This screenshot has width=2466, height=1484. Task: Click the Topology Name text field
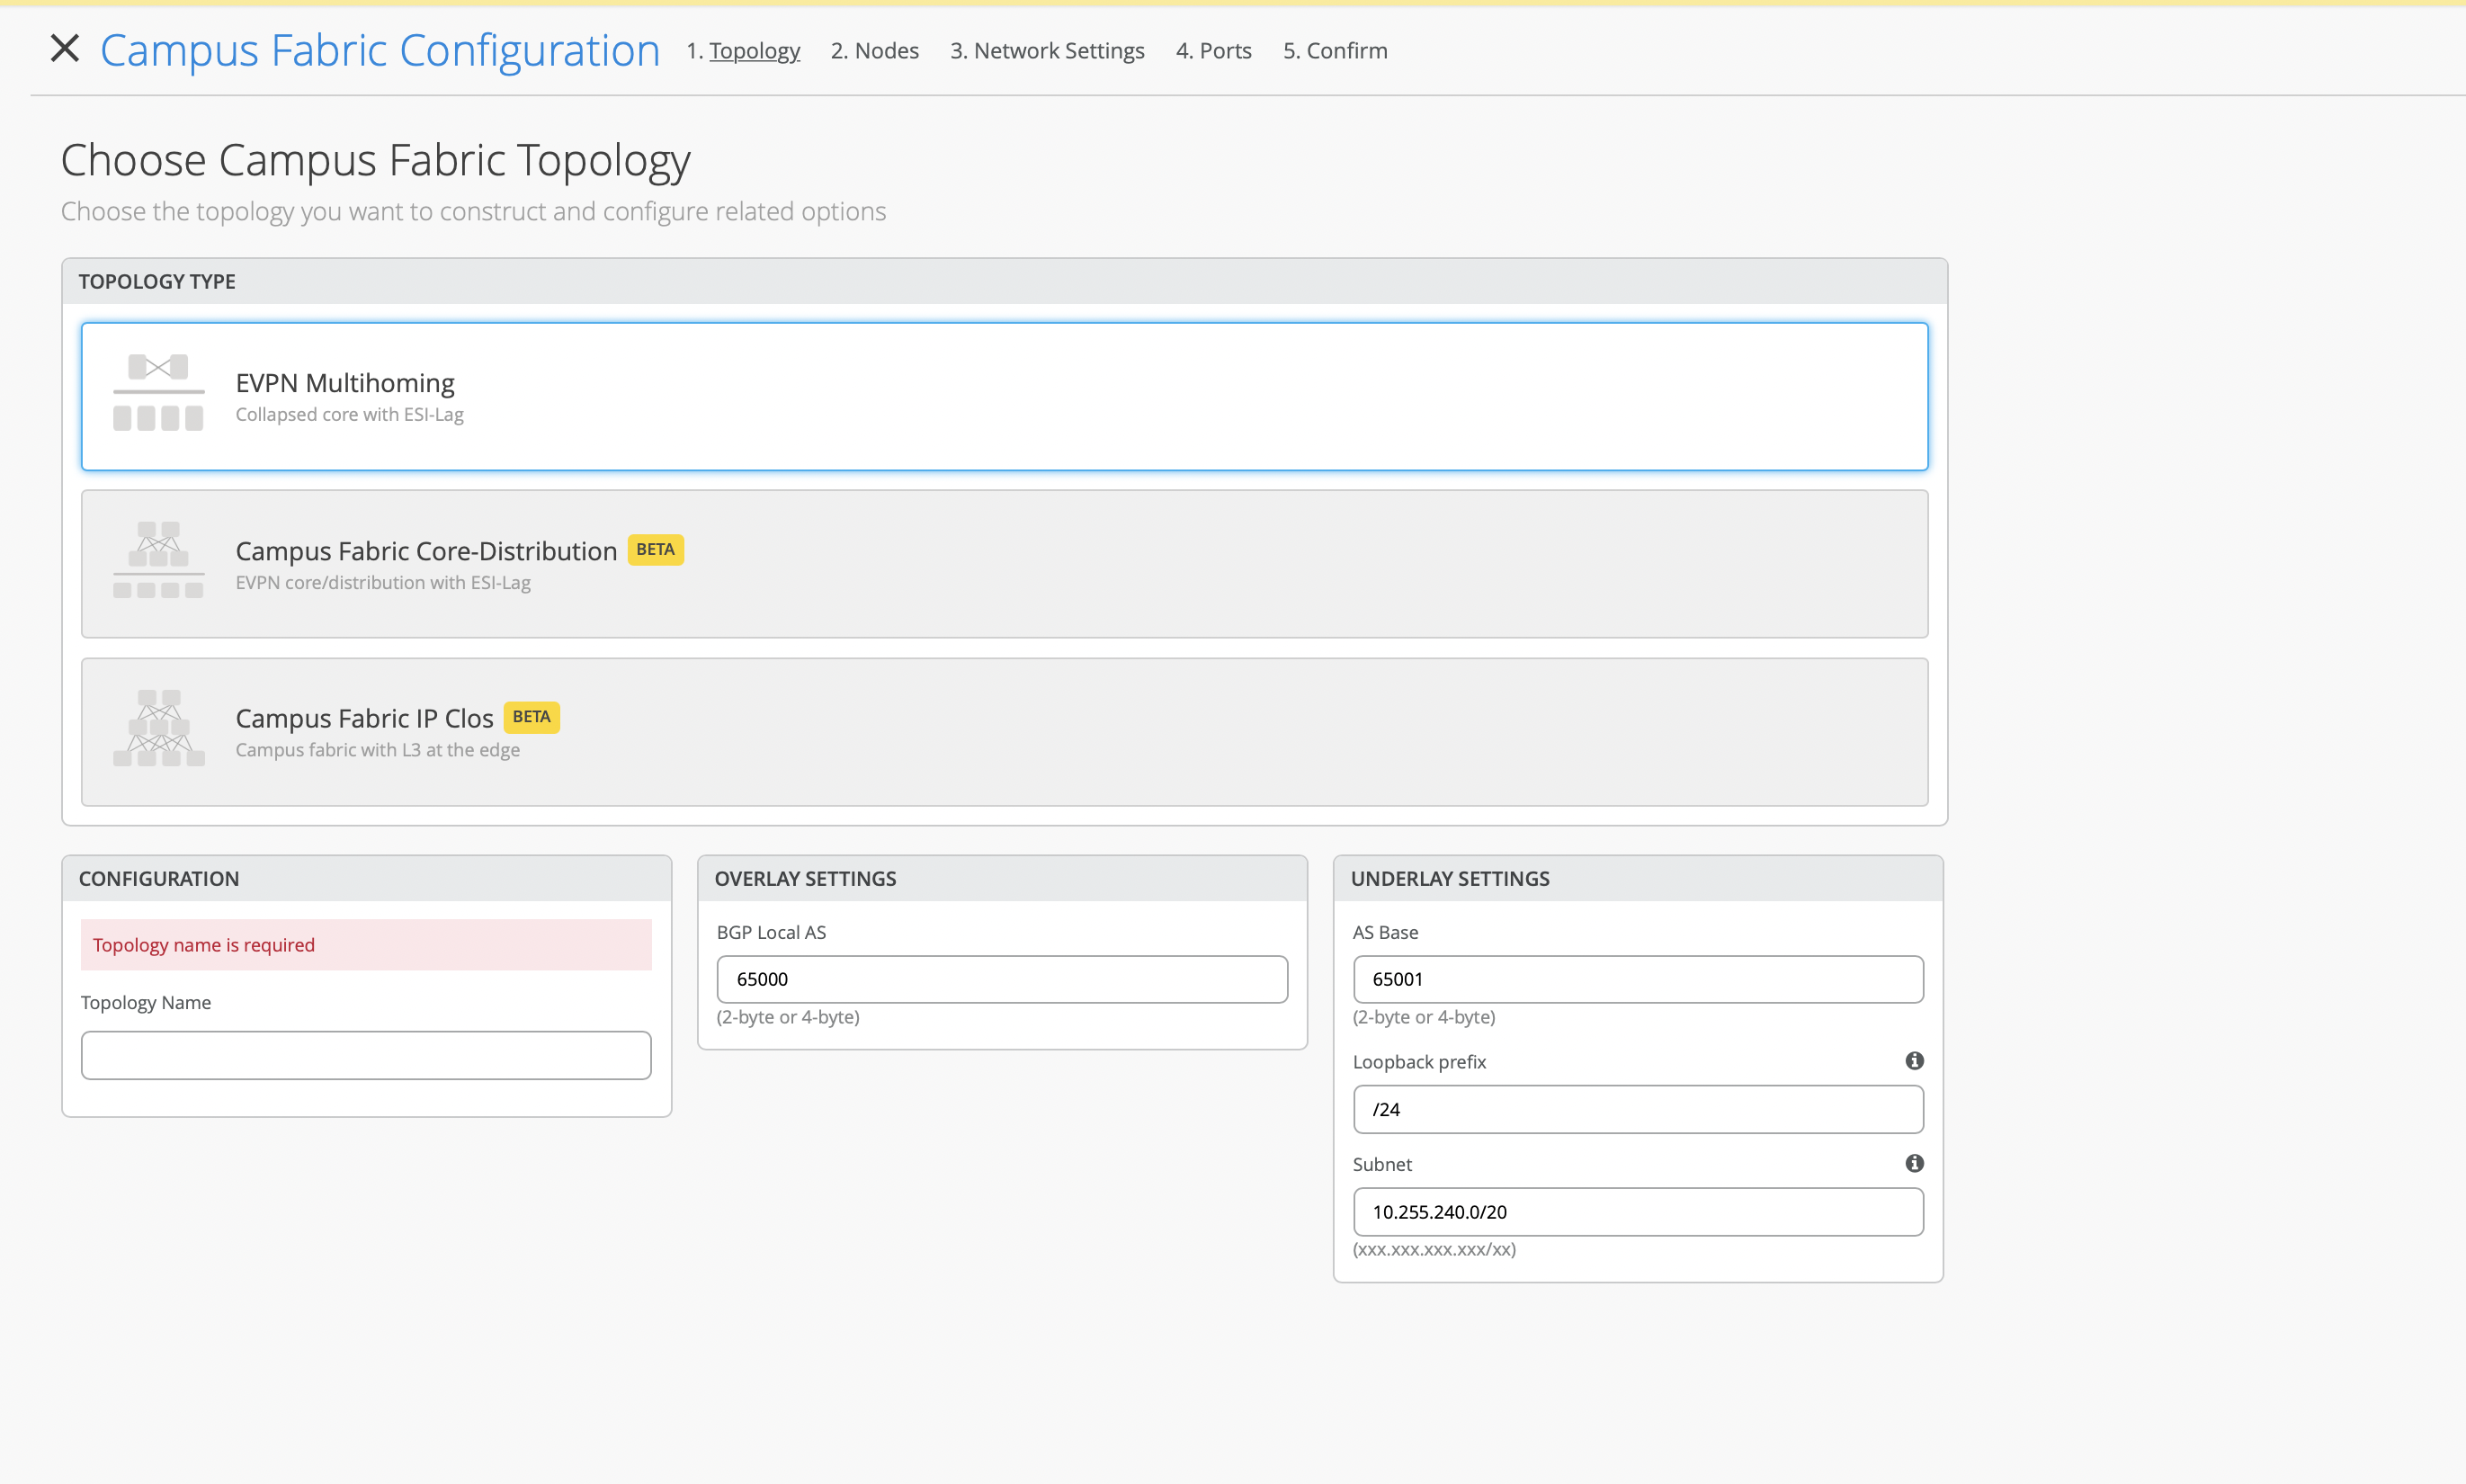point(366,1055)
